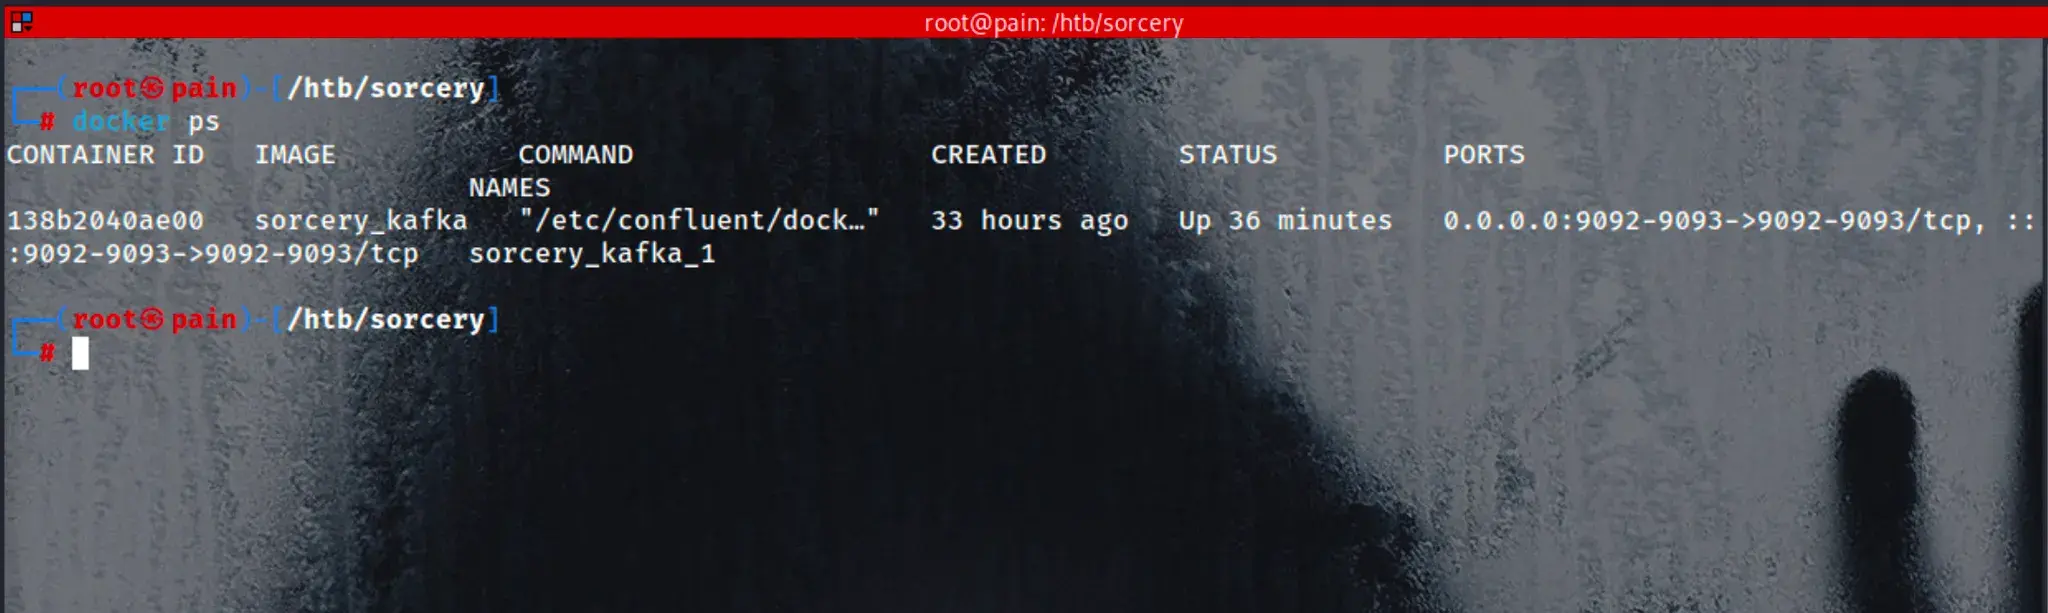Click the NAMES column header
Viewport: 2048px width, 613px height.
[509, 188]
